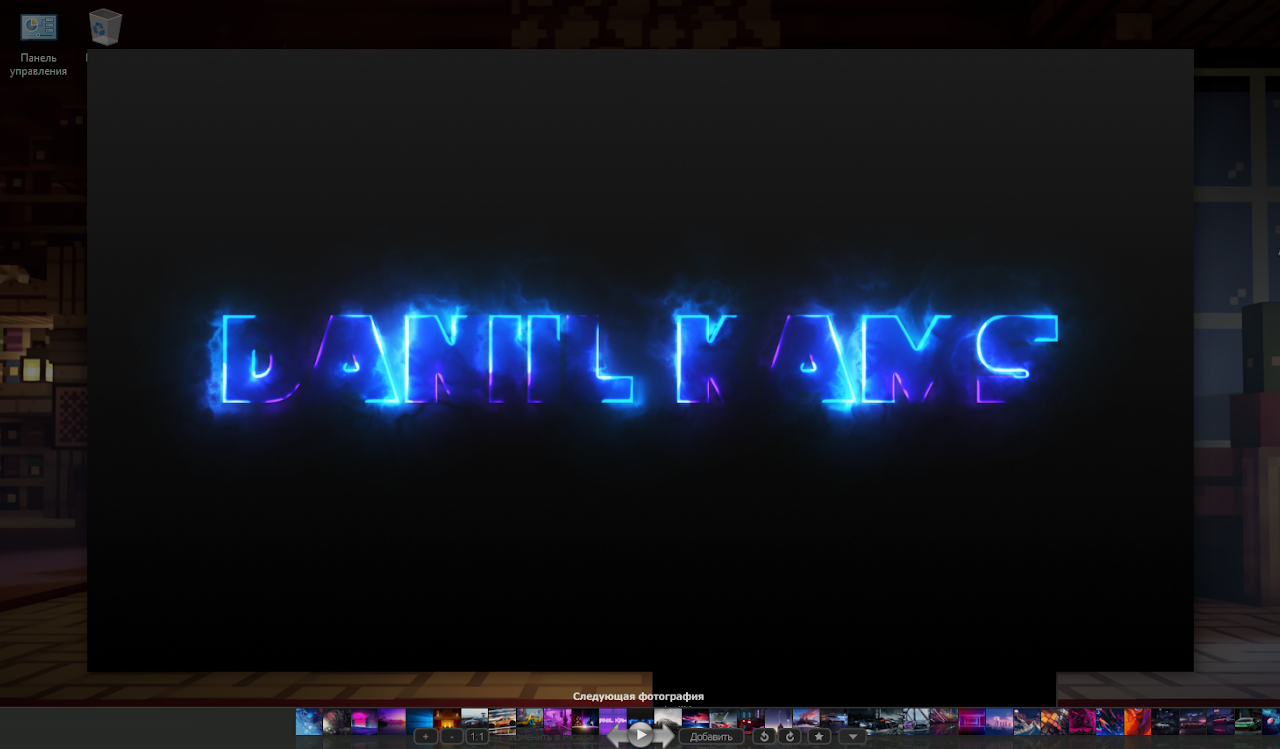This screenshot has height=749, width=1280.
Task: Click the Добавить button
Action: (711, 737)
